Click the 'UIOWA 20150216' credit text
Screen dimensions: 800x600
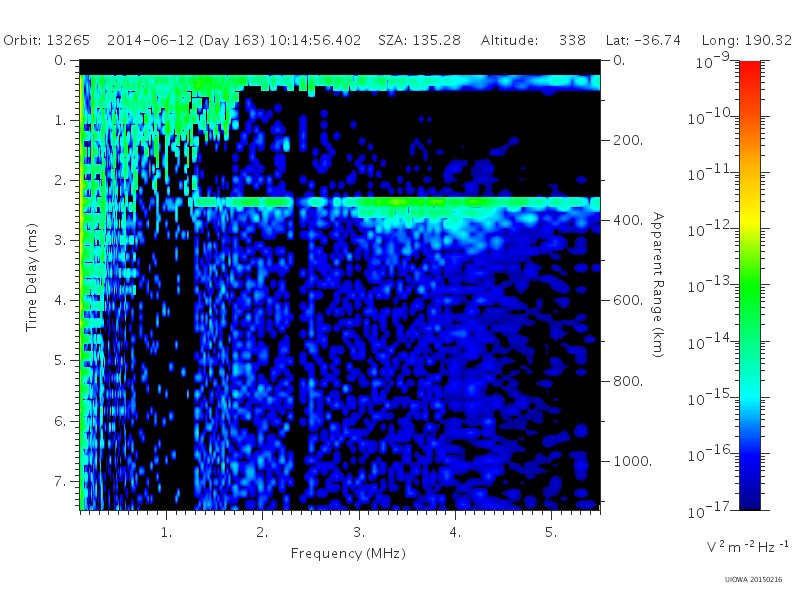[754, 580]
